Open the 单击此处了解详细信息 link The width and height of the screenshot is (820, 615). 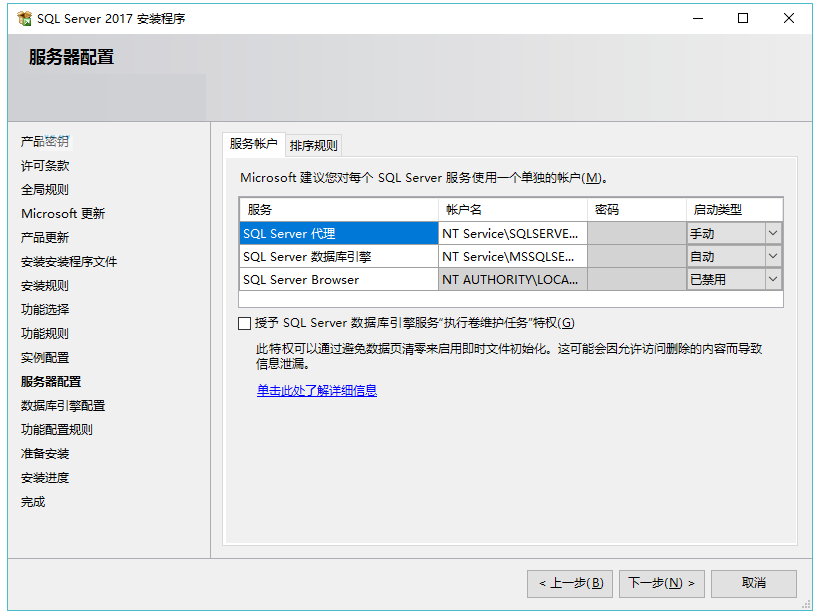click(x=317, y=391)
